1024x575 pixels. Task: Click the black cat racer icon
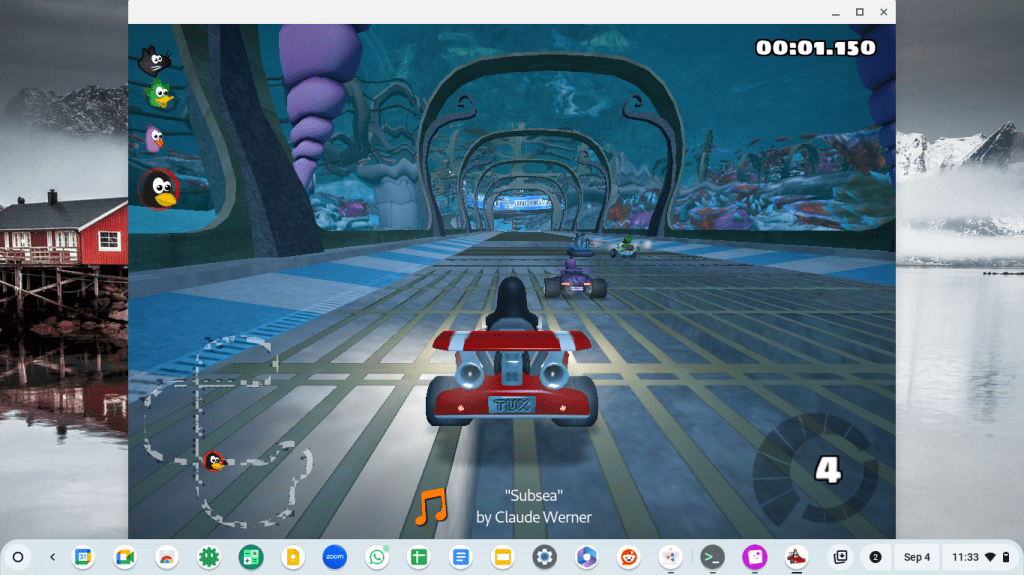(x=153, y=61)
